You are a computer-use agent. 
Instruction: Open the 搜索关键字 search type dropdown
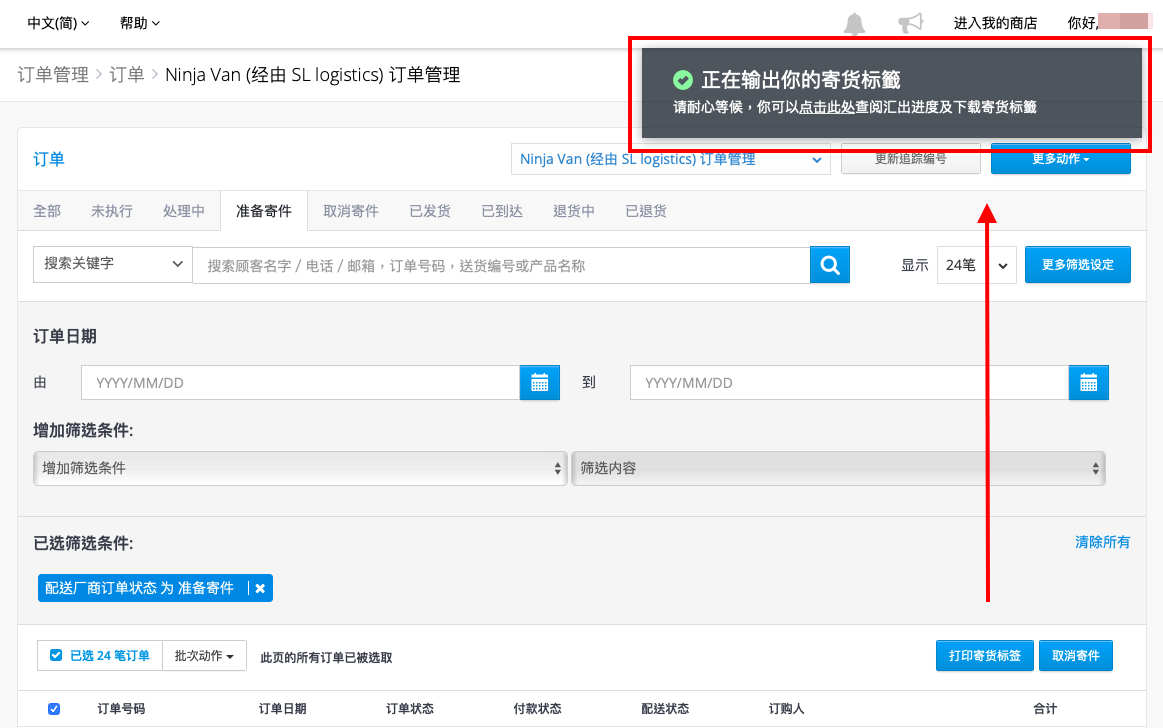(x=113, y=264)
